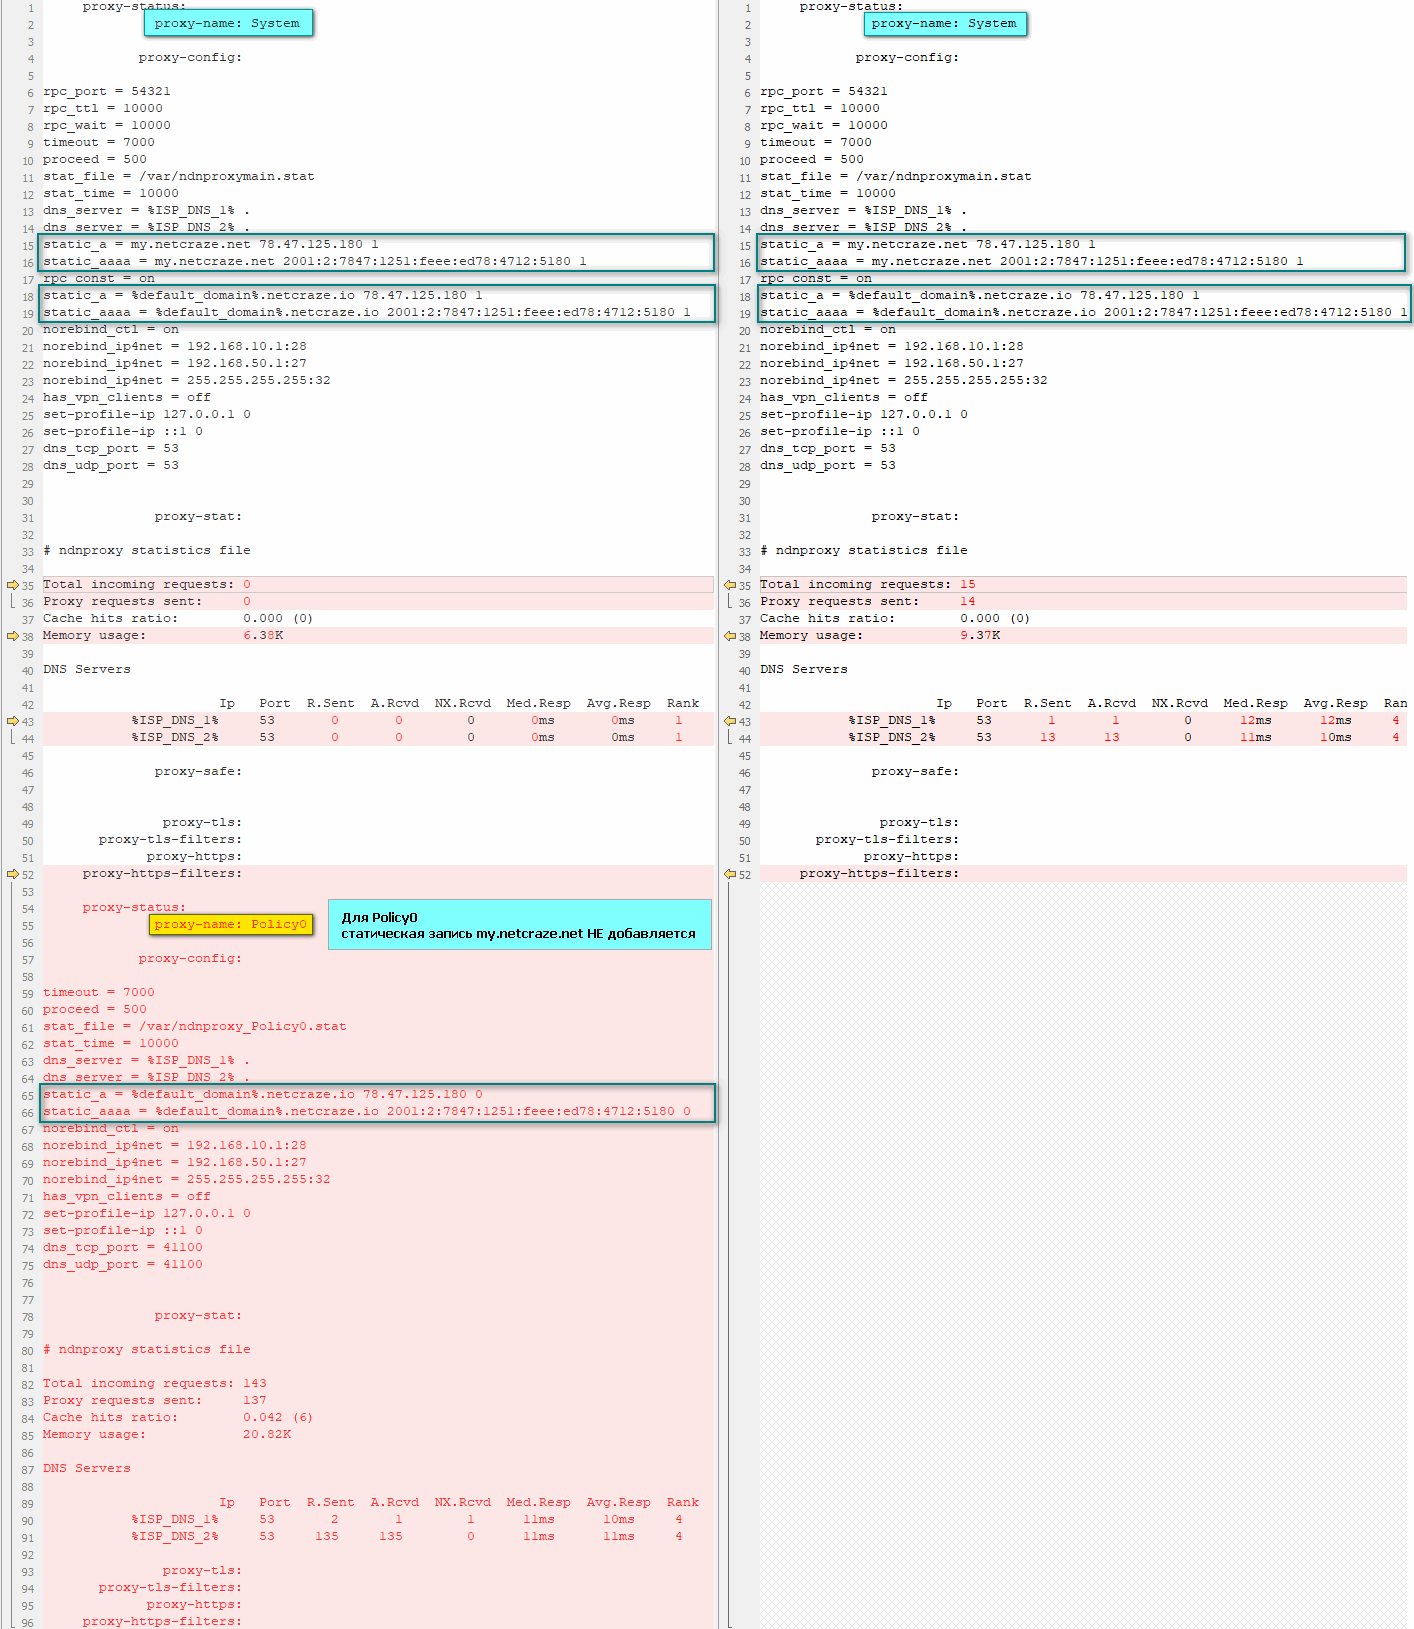This screenshot has height=1629, width=1414.
Task: Click the 'dns_tcp_port = 41100' line
Action: point(123,1247)
